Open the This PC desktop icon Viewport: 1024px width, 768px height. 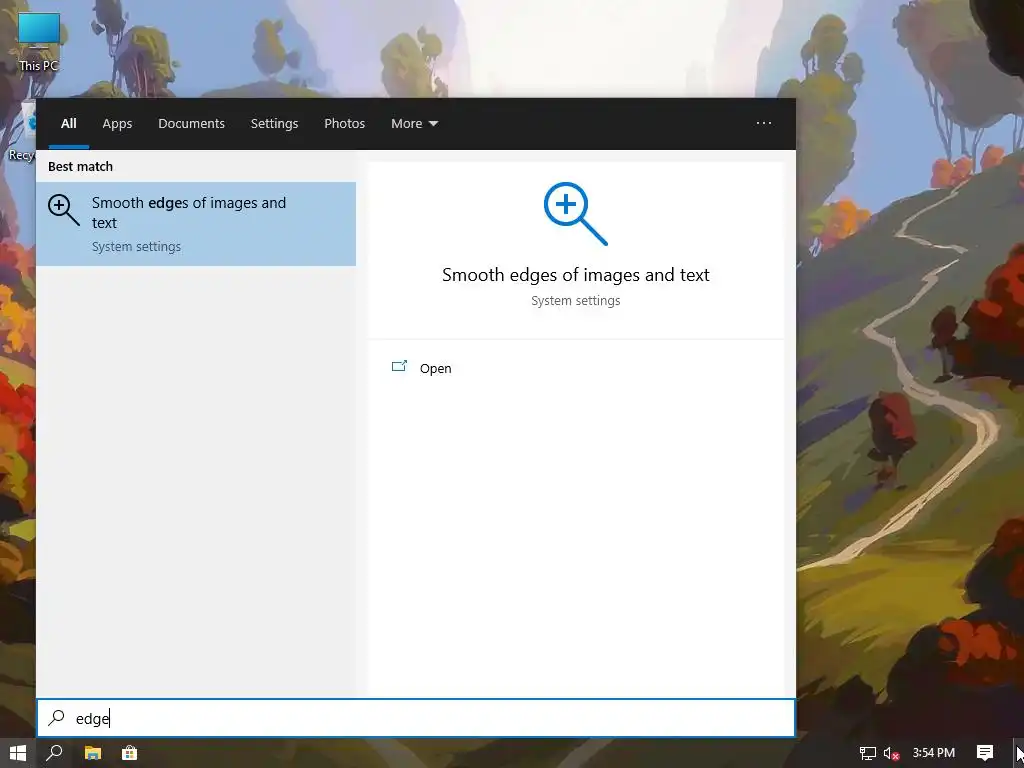tap(39, 42)
